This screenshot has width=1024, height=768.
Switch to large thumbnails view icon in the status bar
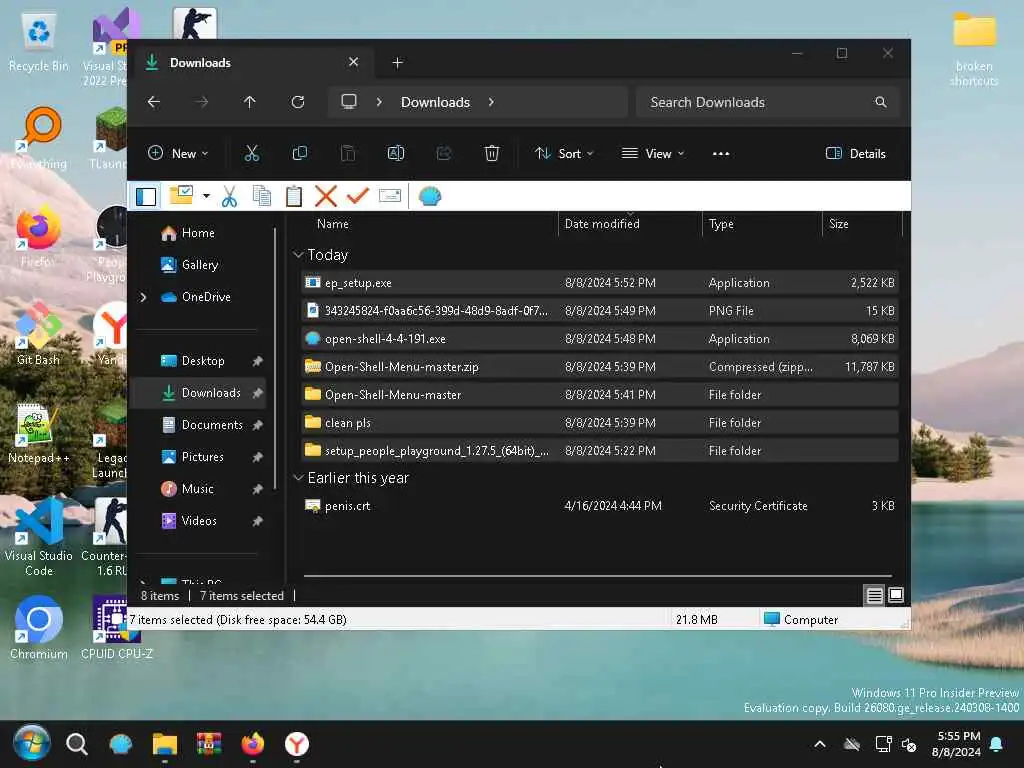(x=896, y=595)
